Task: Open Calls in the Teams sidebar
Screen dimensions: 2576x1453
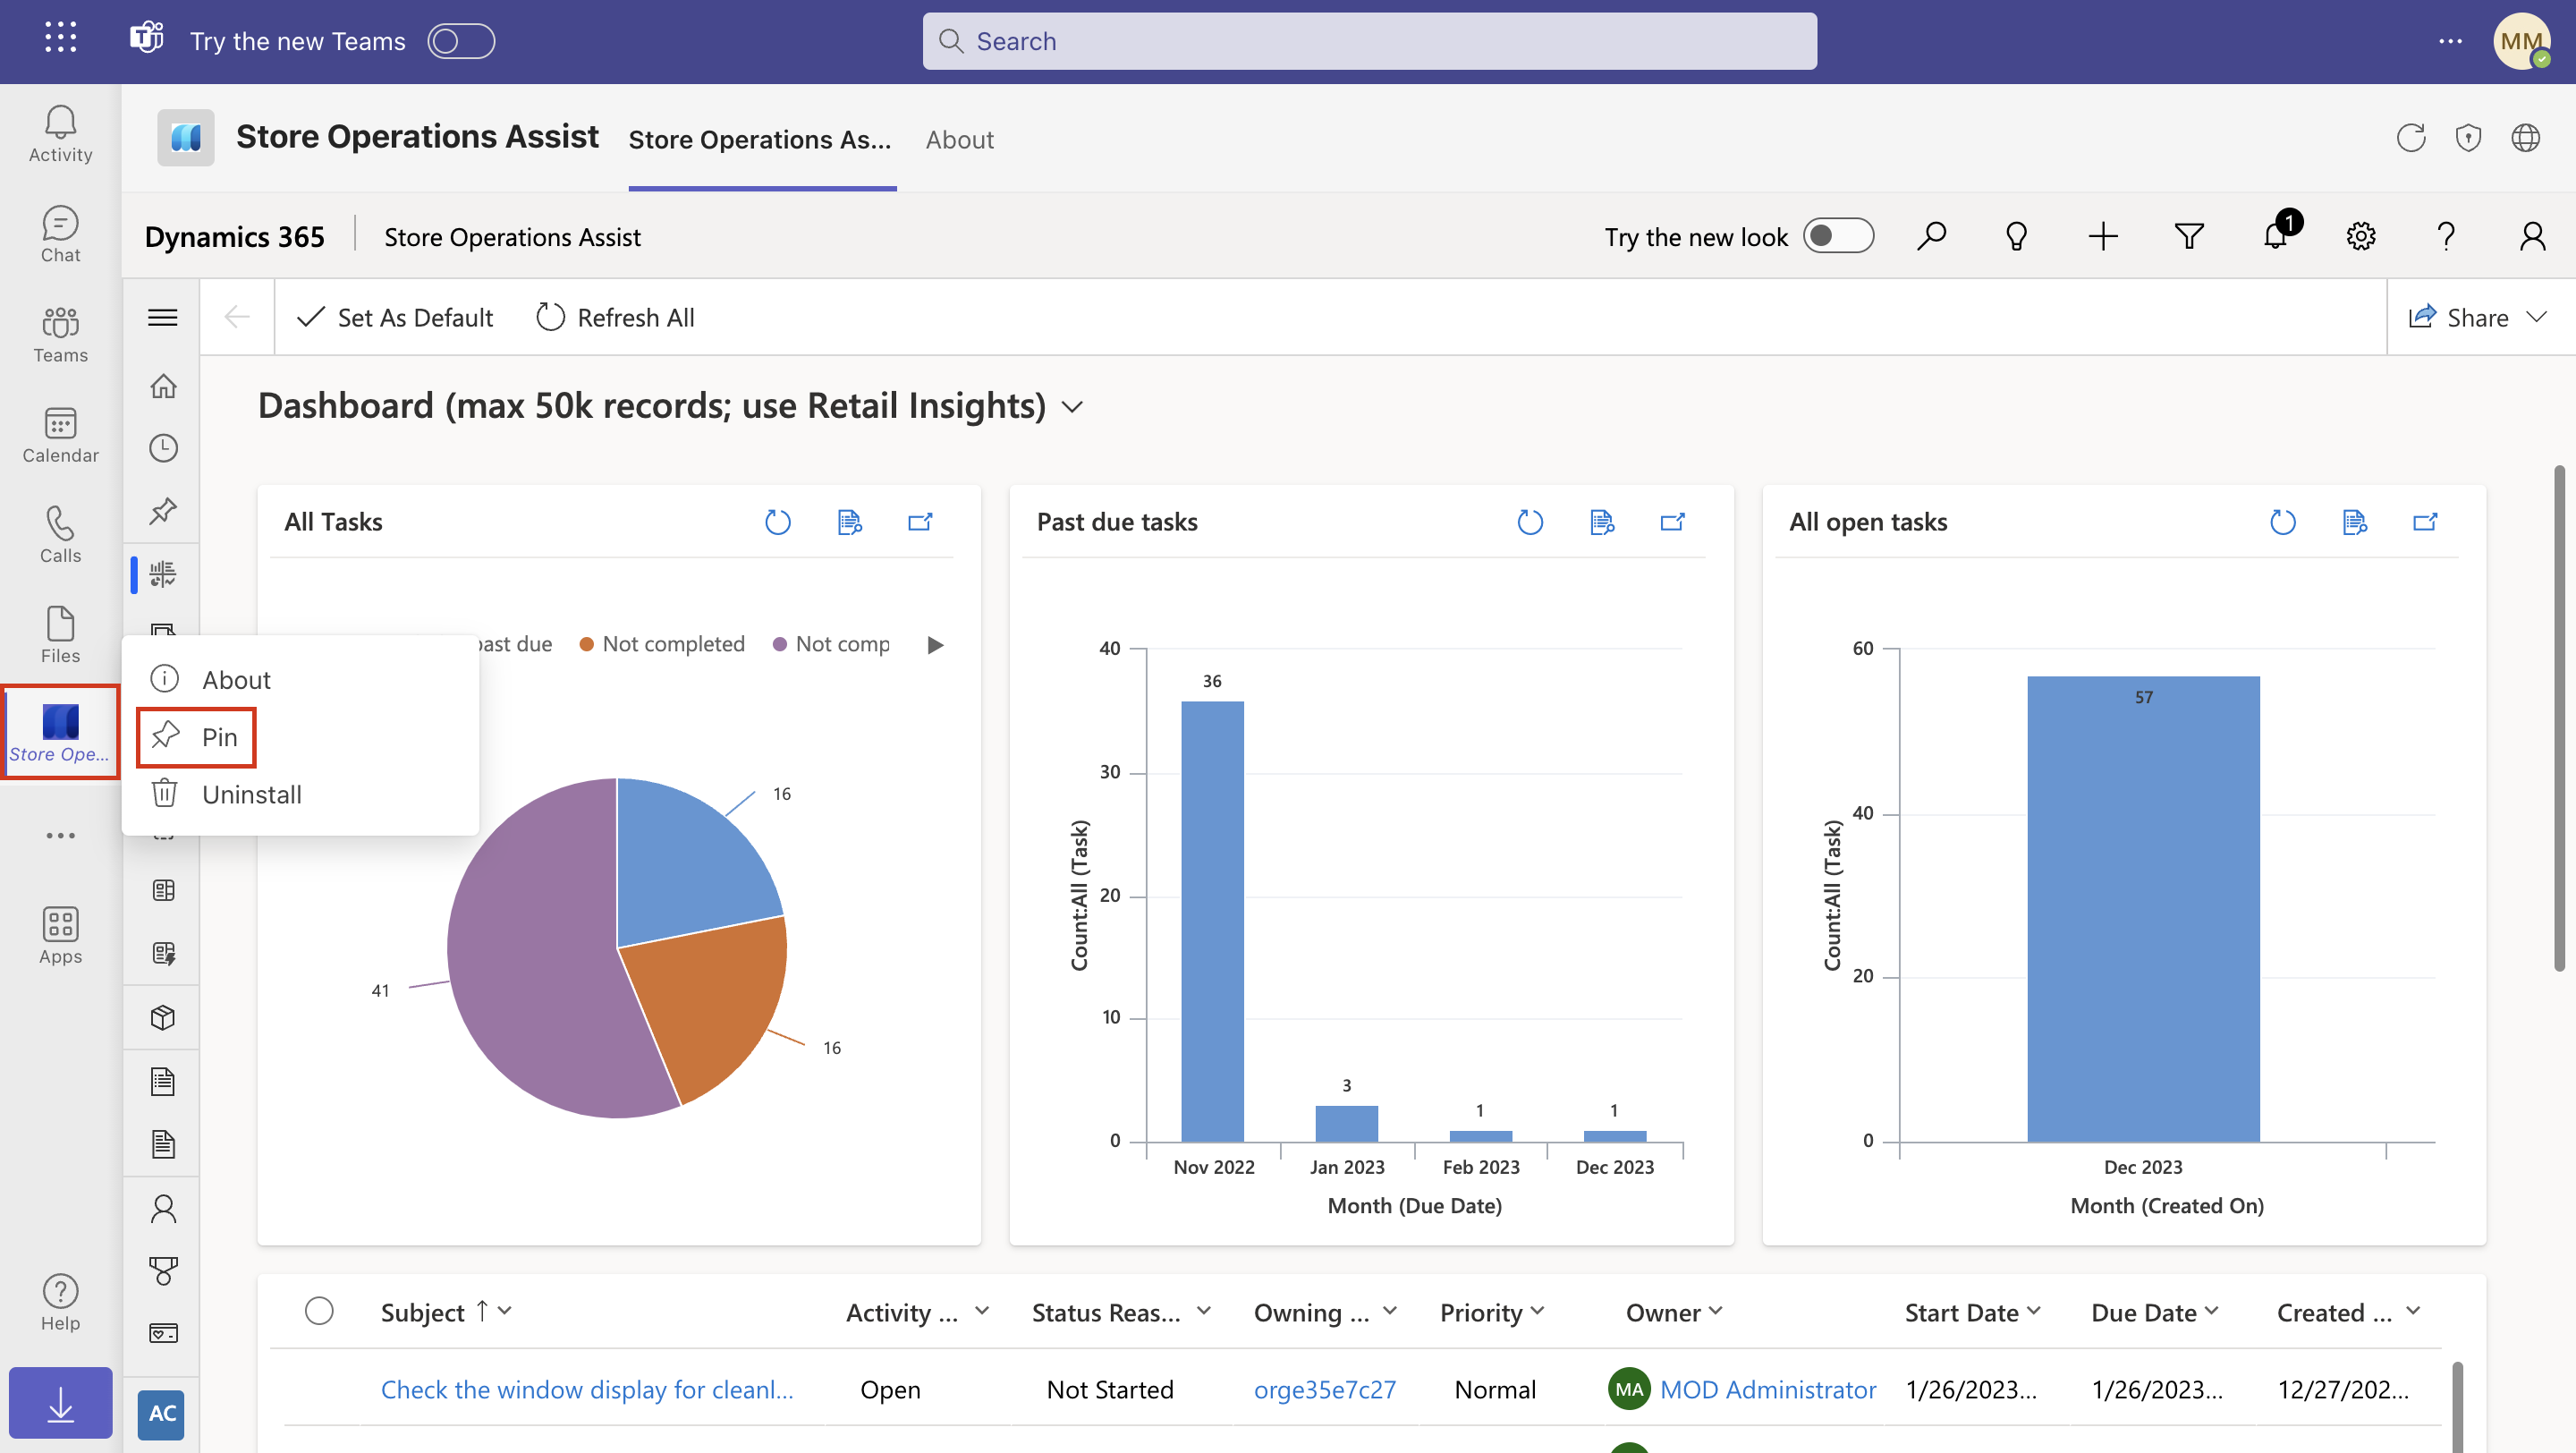Action: tap(60, 534)
